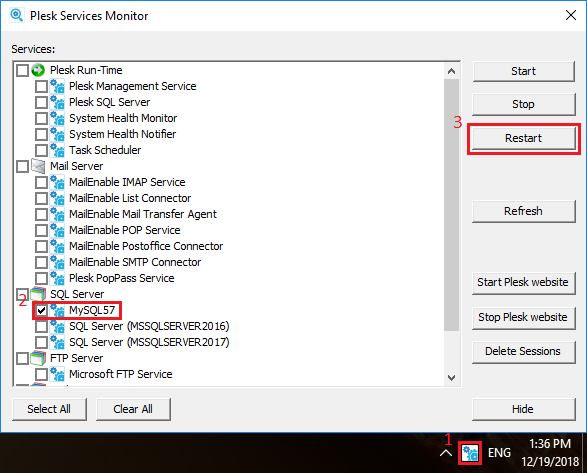The width and height of the screenshot is (587, 473).
Task: Click the System Health Notifier gear icon
Action: pyautogui.click(x=57, y=134)
